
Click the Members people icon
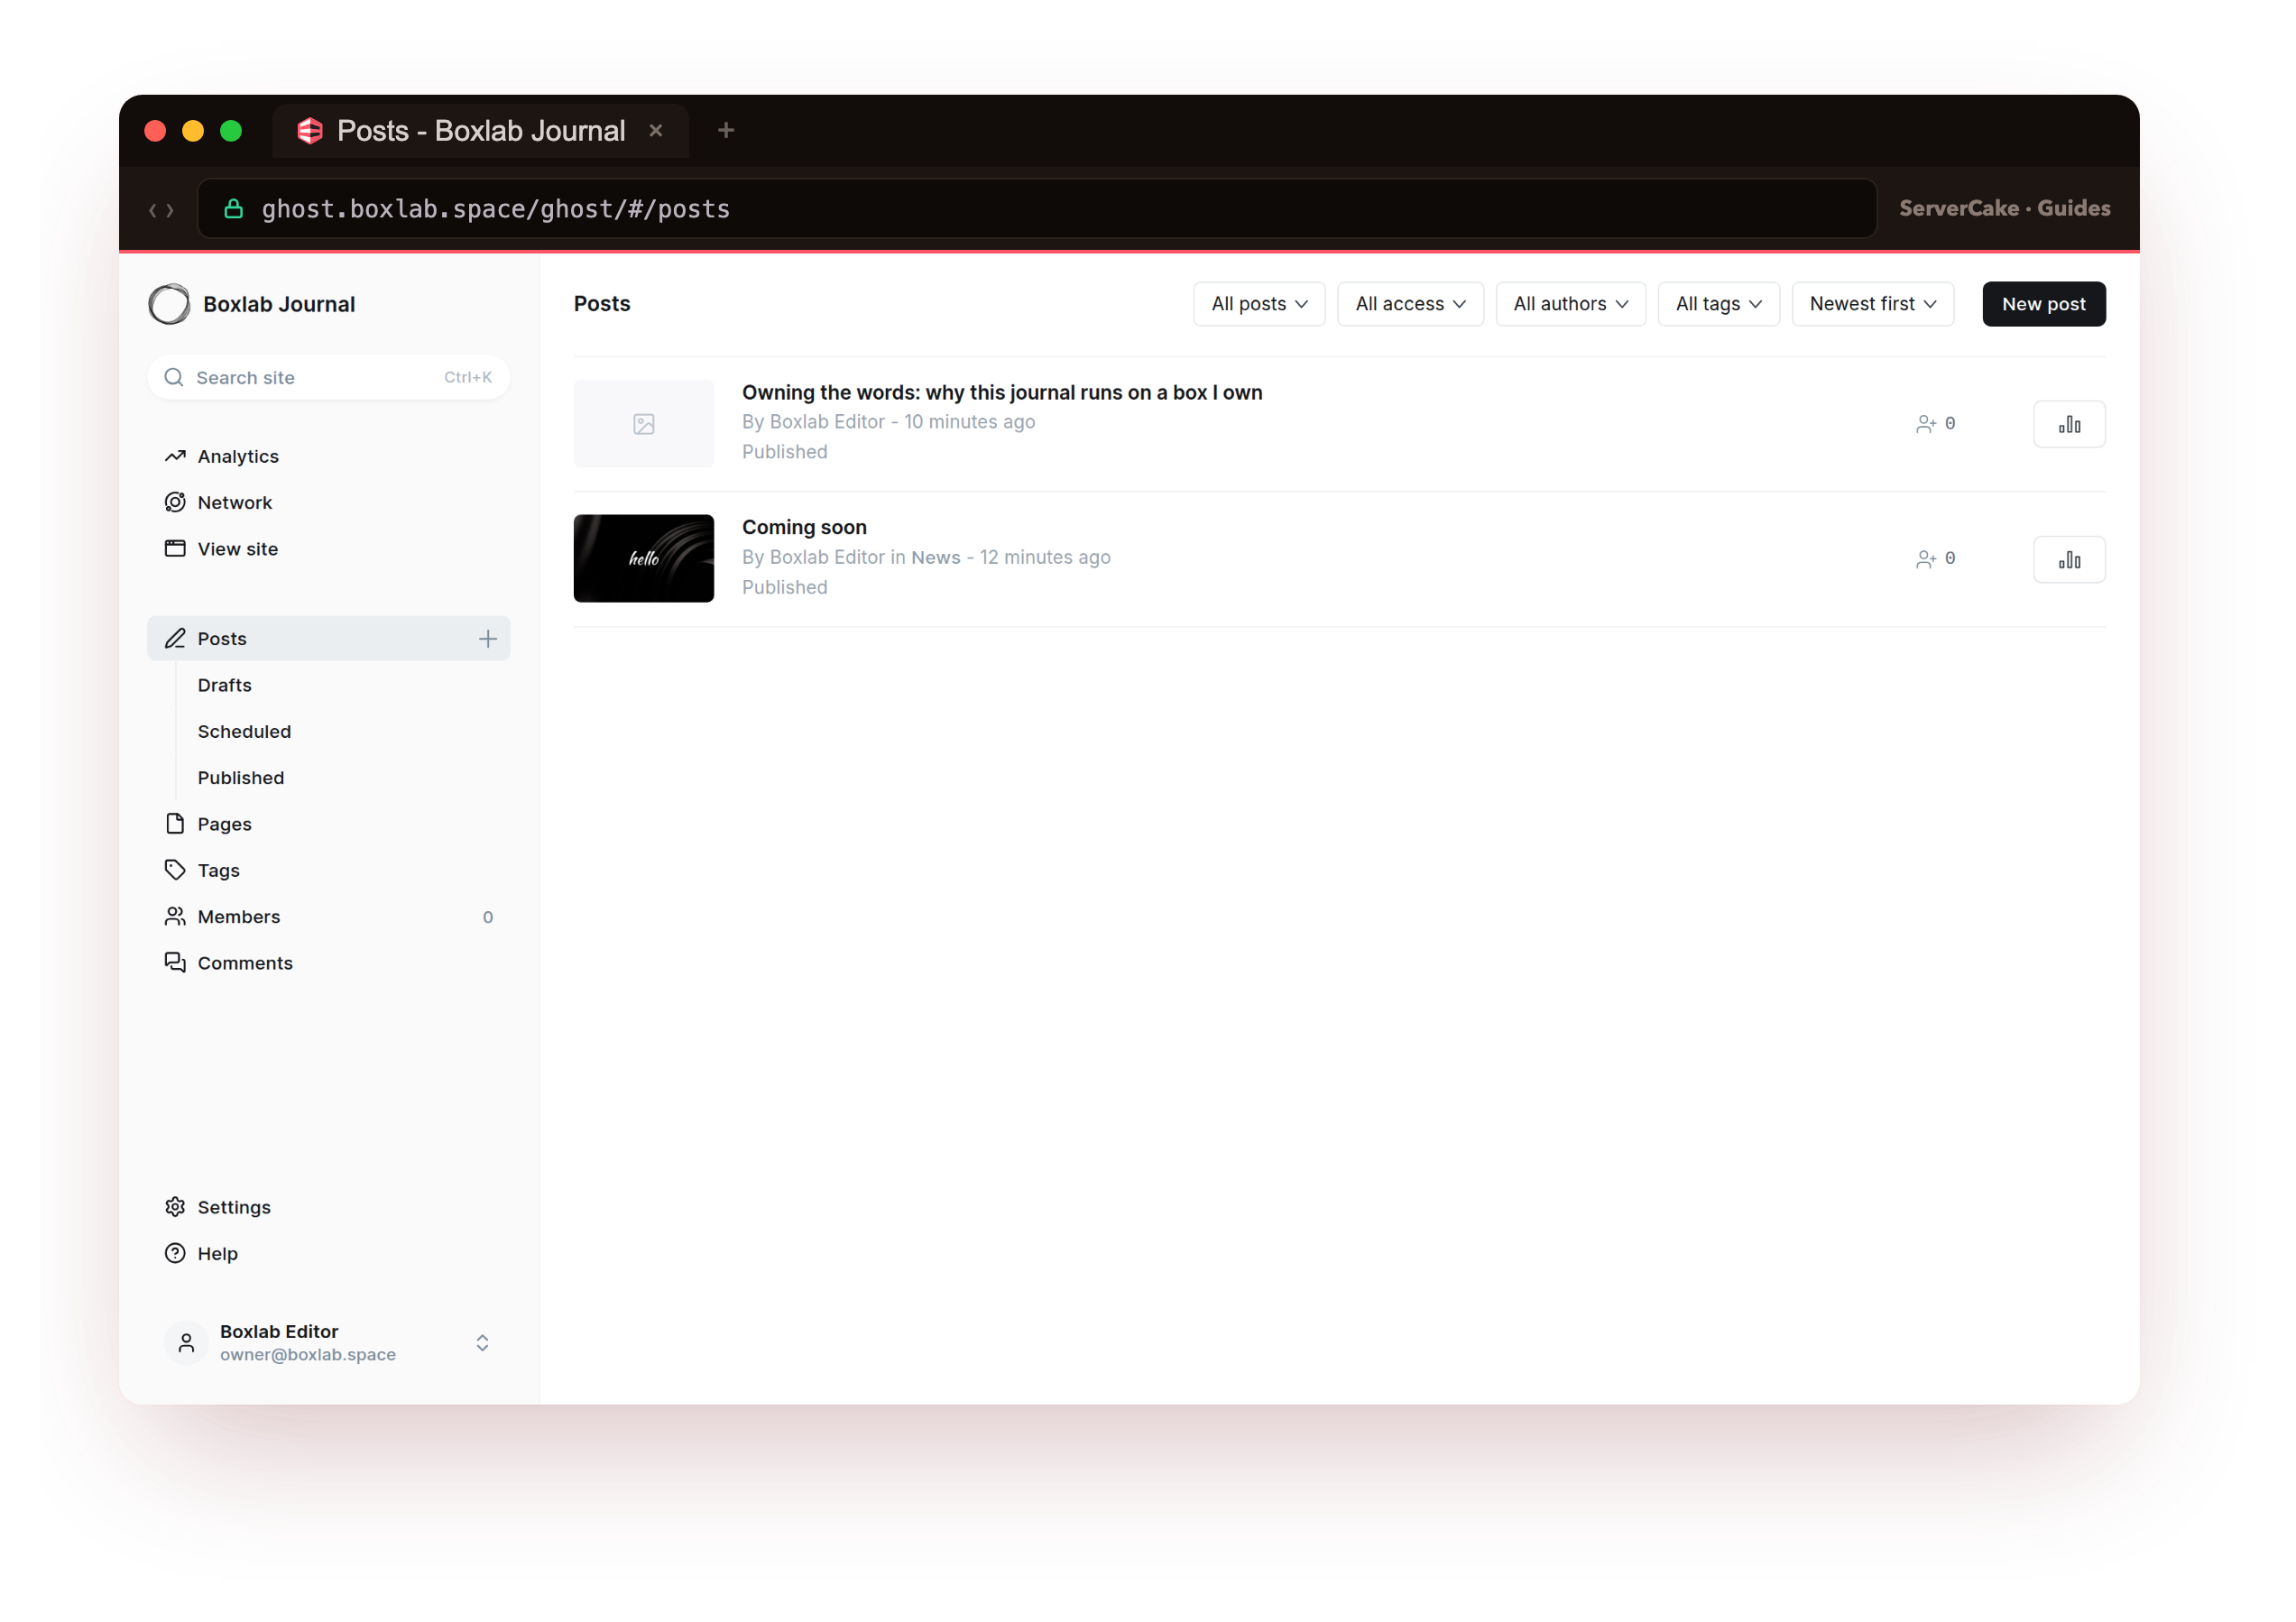(x=175, y=916)
